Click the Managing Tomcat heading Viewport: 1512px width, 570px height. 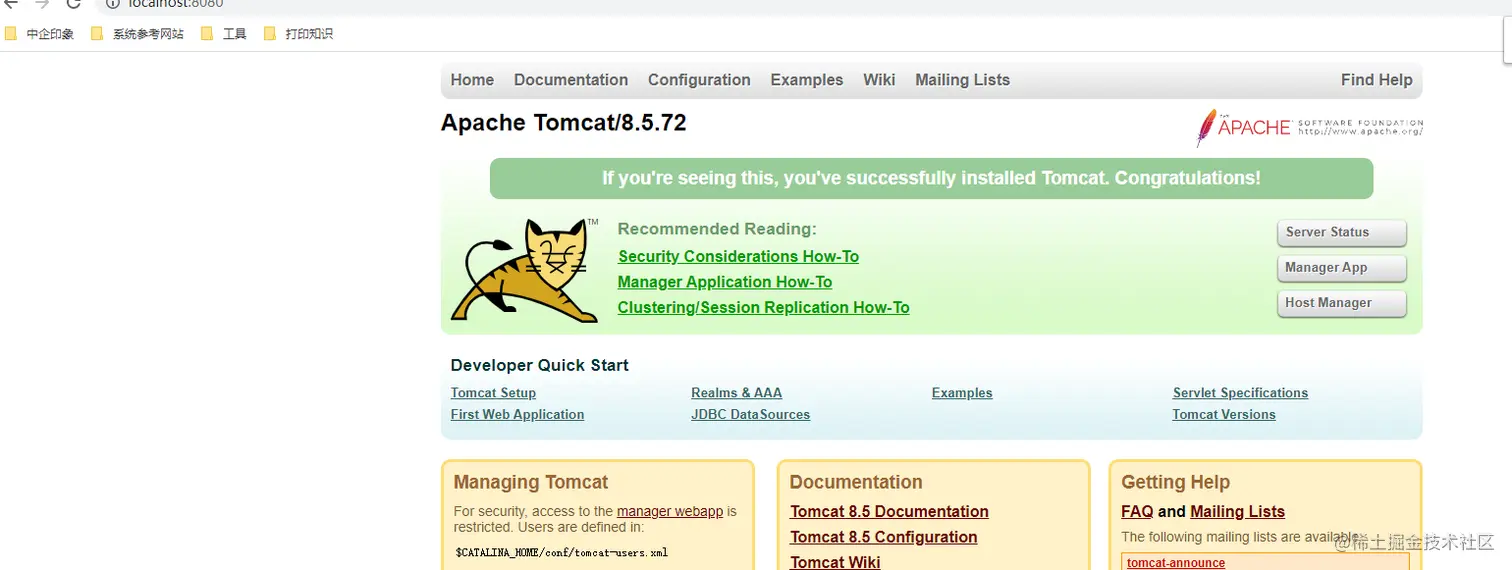(x=531, y=483)
